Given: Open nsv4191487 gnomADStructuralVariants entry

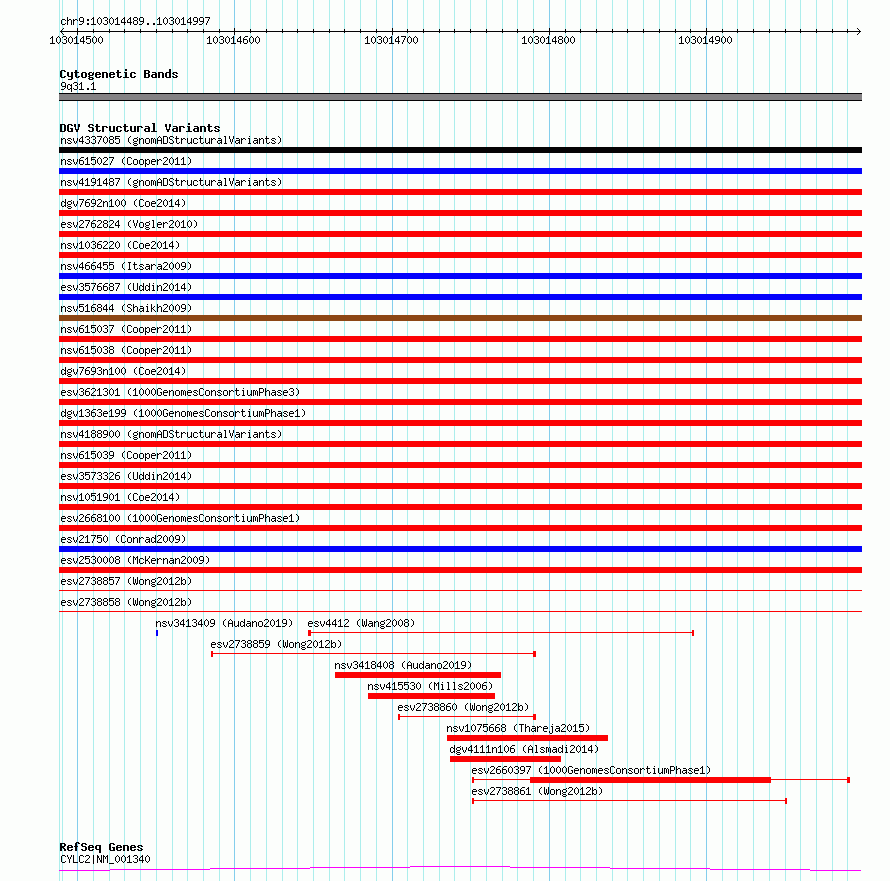Looking at the screenshot, I should point(171,182).
